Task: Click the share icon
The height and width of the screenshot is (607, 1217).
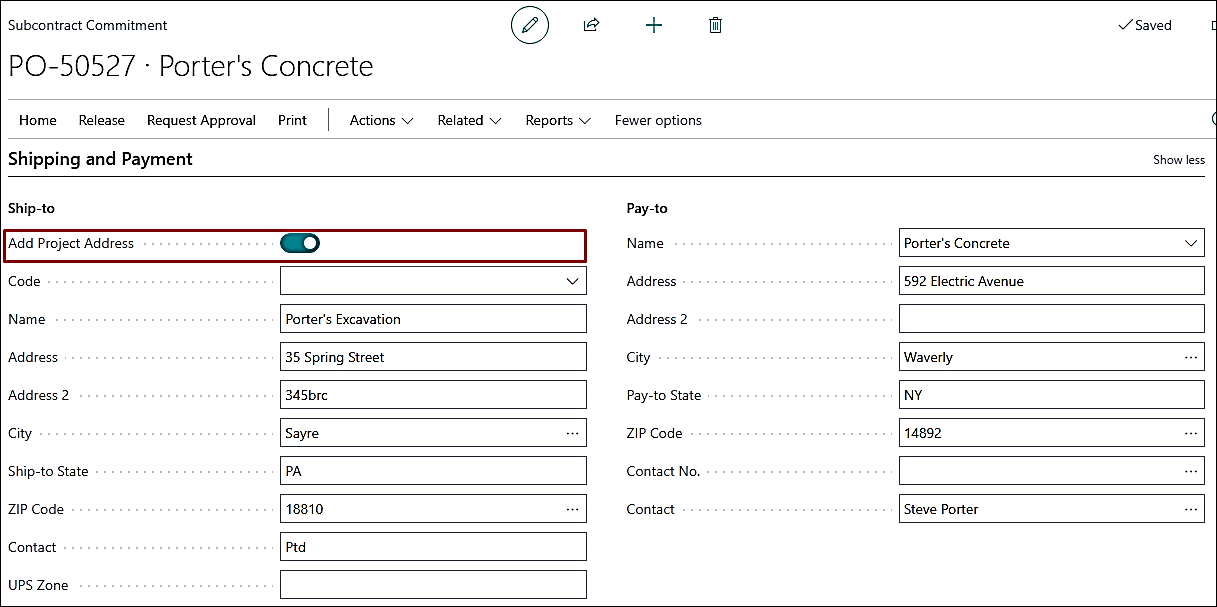Action: (x=591, y=25)
